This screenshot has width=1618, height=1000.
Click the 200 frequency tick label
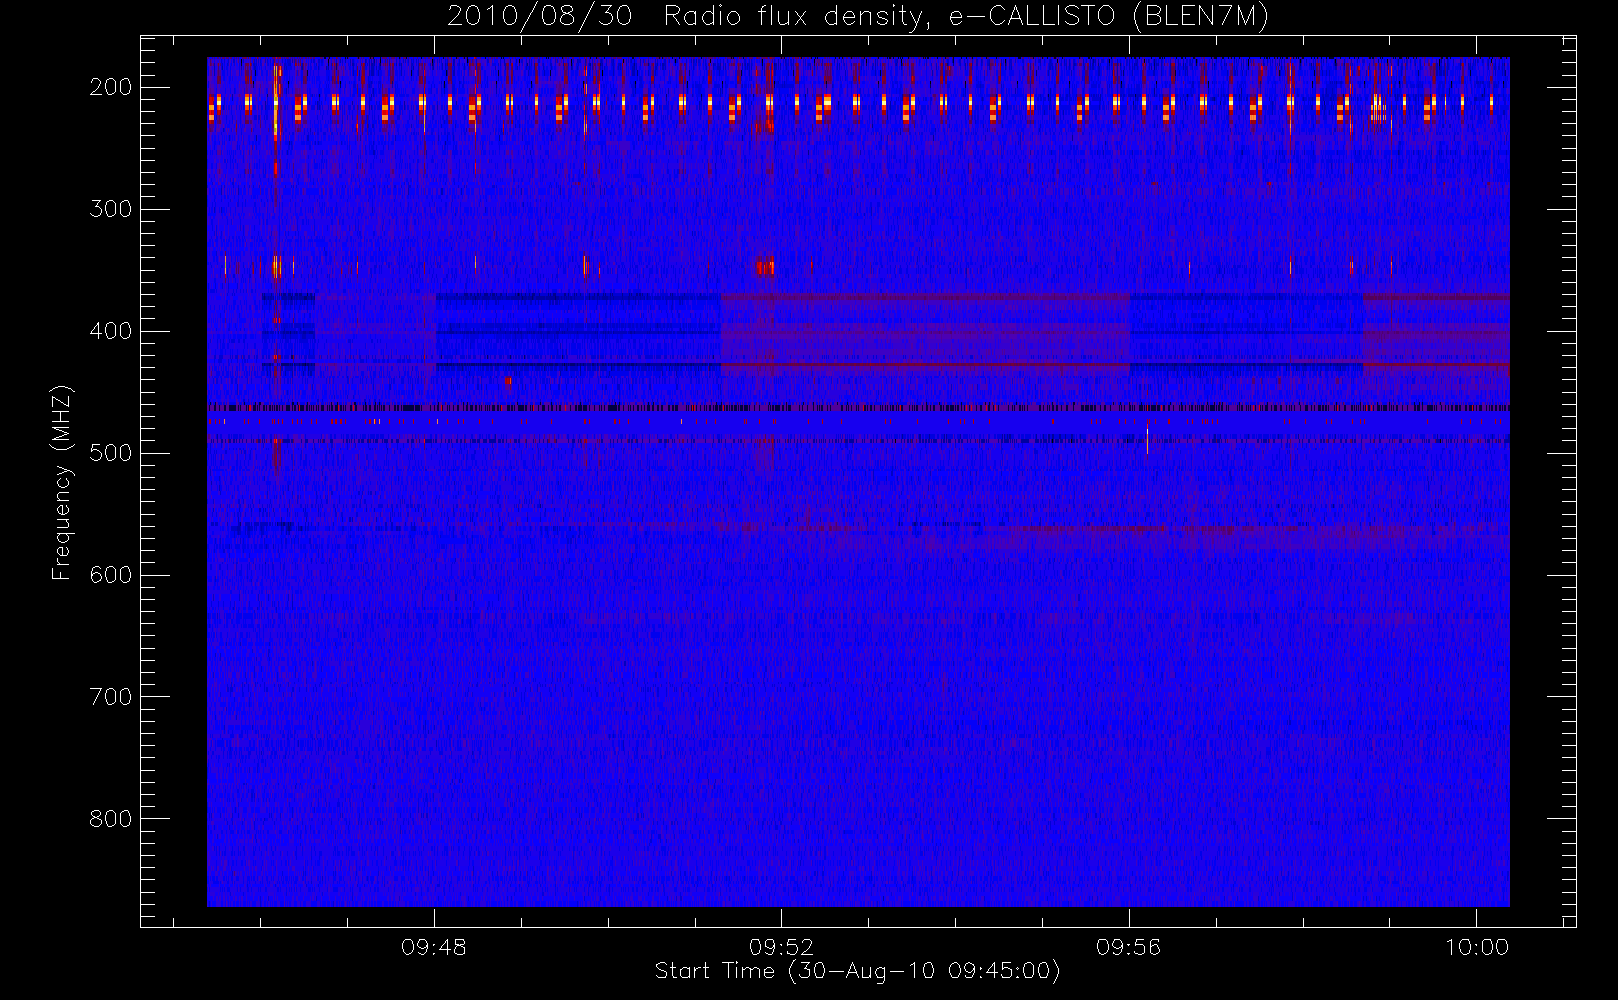pyautogui.click(x=111, y=87)
